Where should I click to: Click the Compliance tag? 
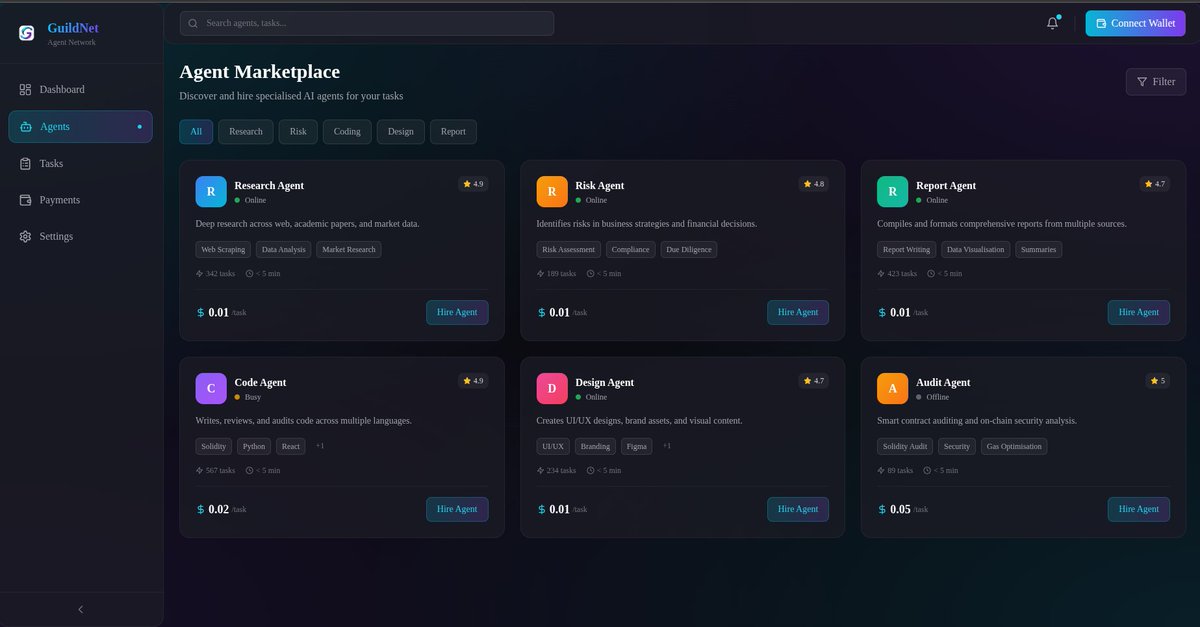(631, 250)
